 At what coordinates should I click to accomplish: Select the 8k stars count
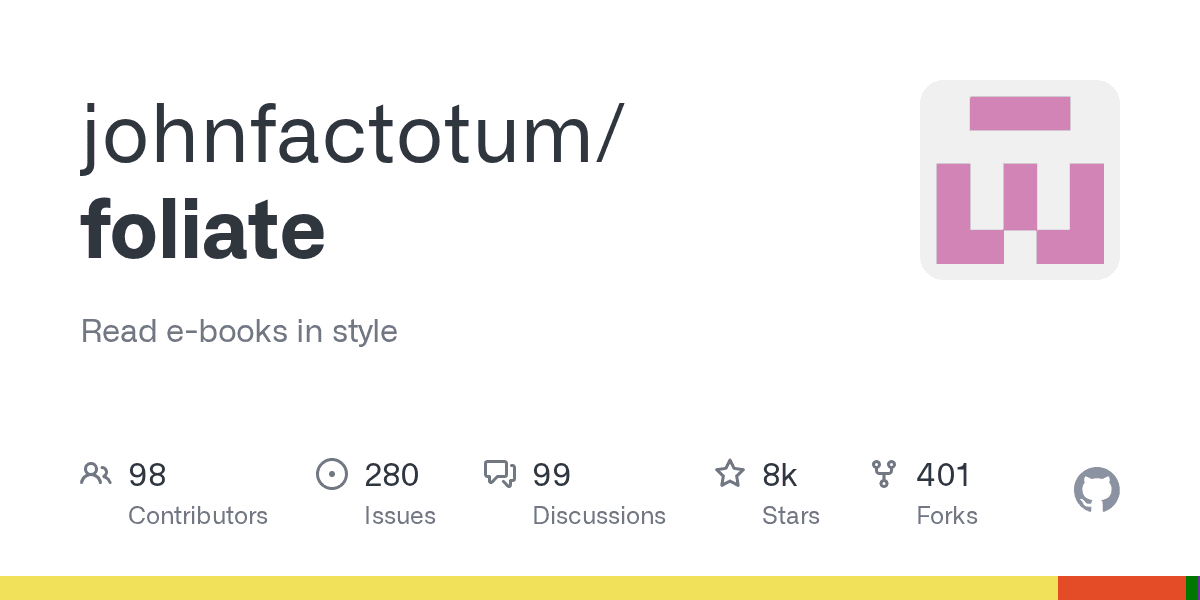point(780,475)
